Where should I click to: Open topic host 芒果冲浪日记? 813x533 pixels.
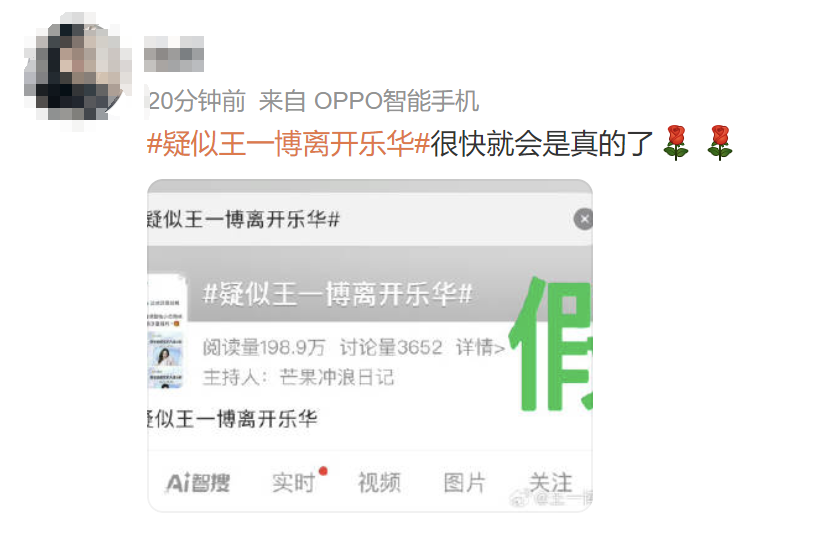click(x=337, y=377)
